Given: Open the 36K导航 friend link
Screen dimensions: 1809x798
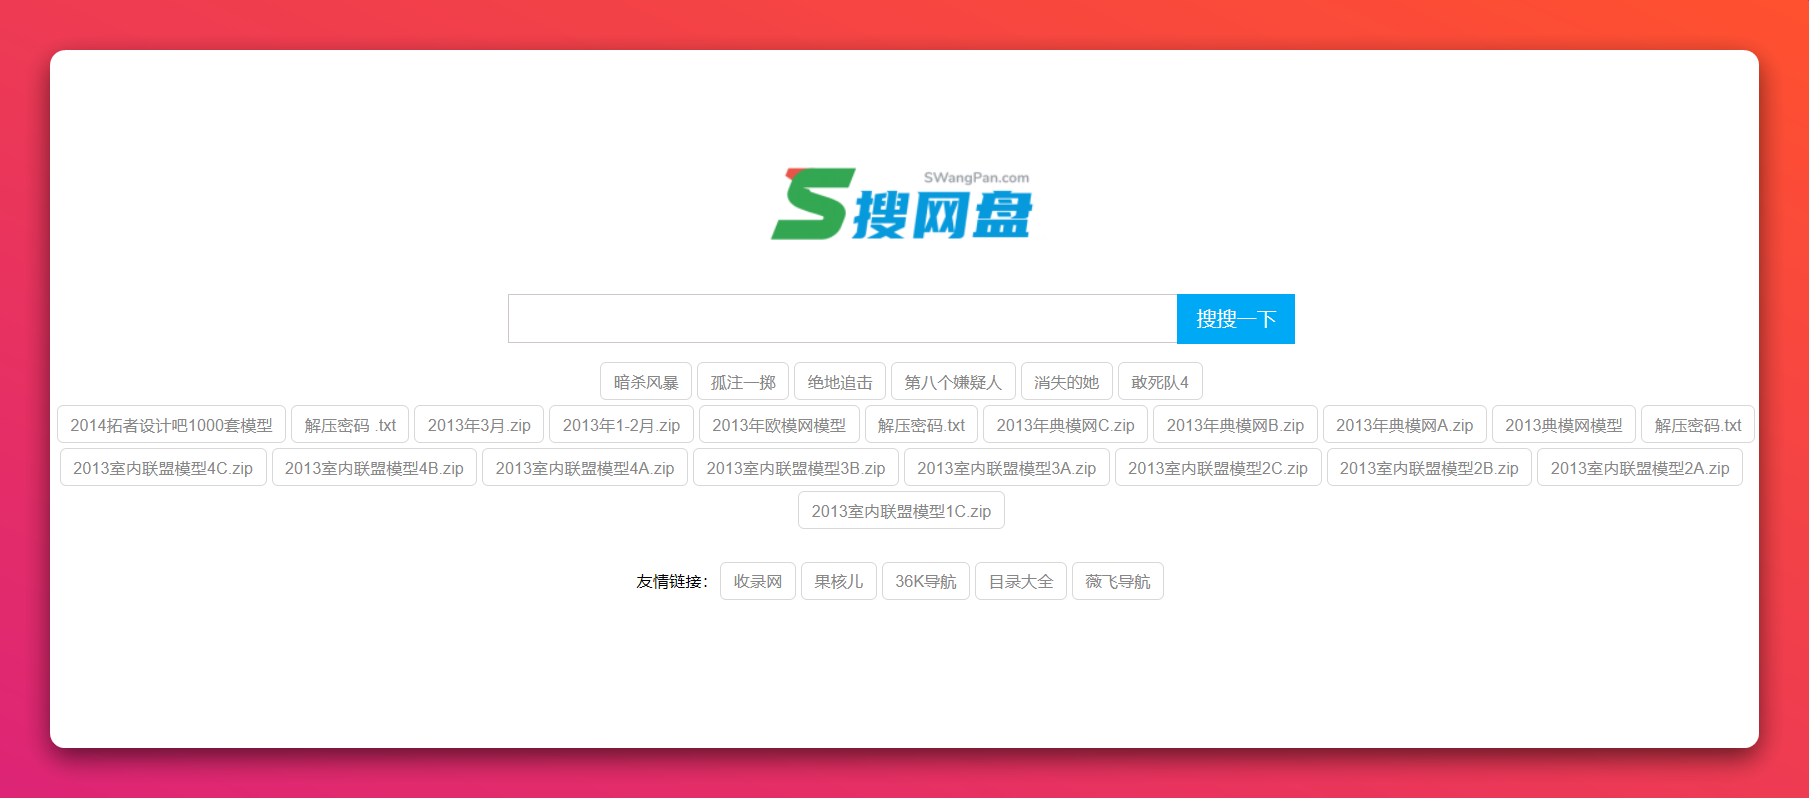Looking at the screenshot, I should (926, 581).
